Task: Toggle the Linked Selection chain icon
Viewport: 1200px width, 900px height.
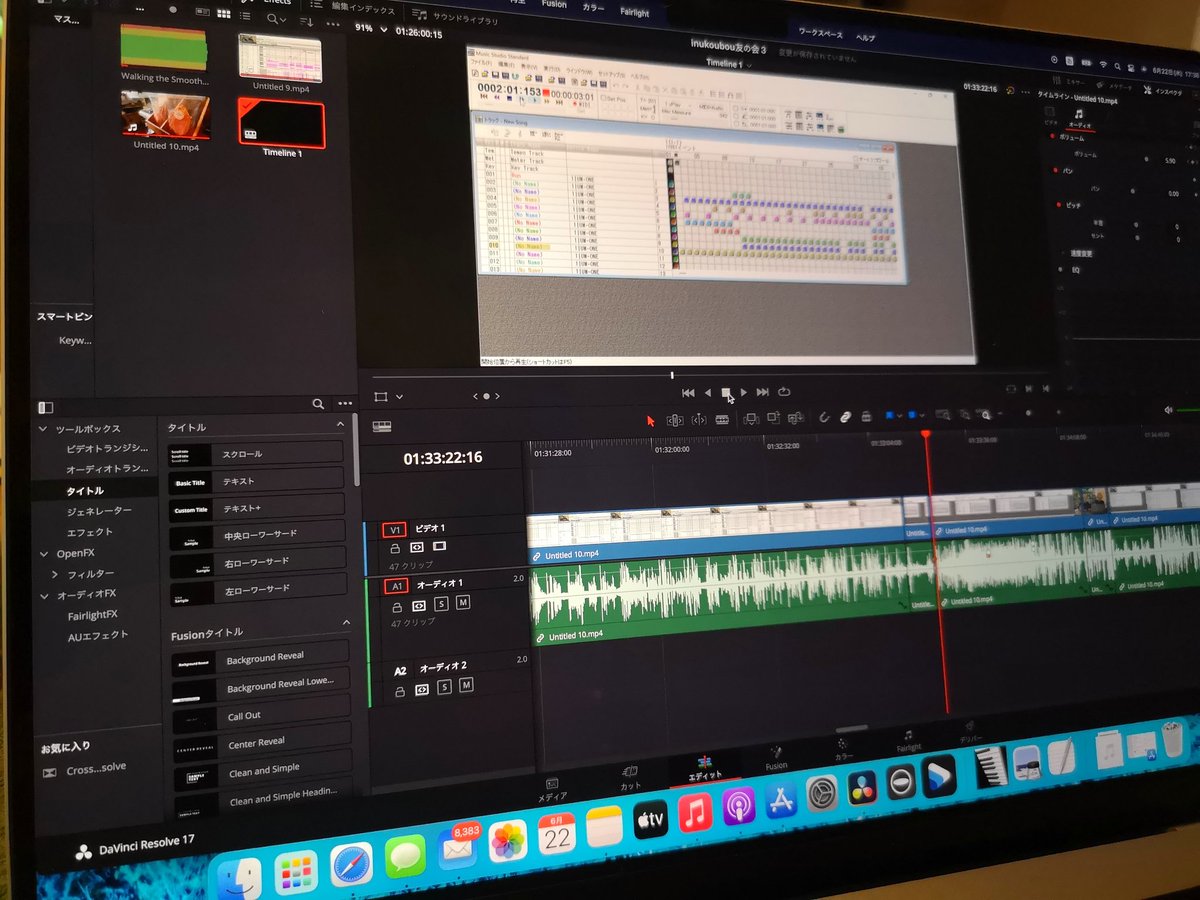Action: (x=846, y=416)
